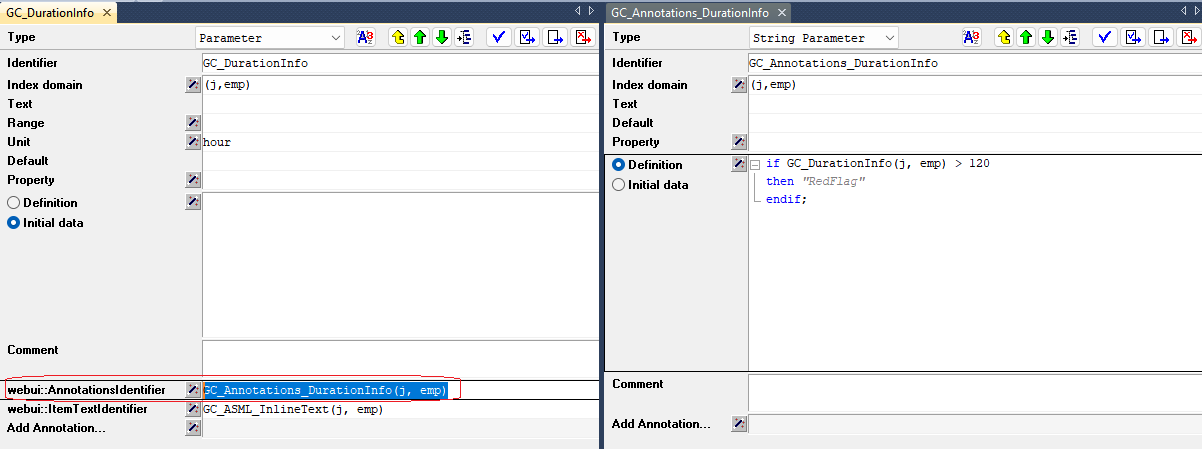Click green up-arrow icon in GC_DurationInfo pane
1202x449 pixels.
[x=419, y=38]
